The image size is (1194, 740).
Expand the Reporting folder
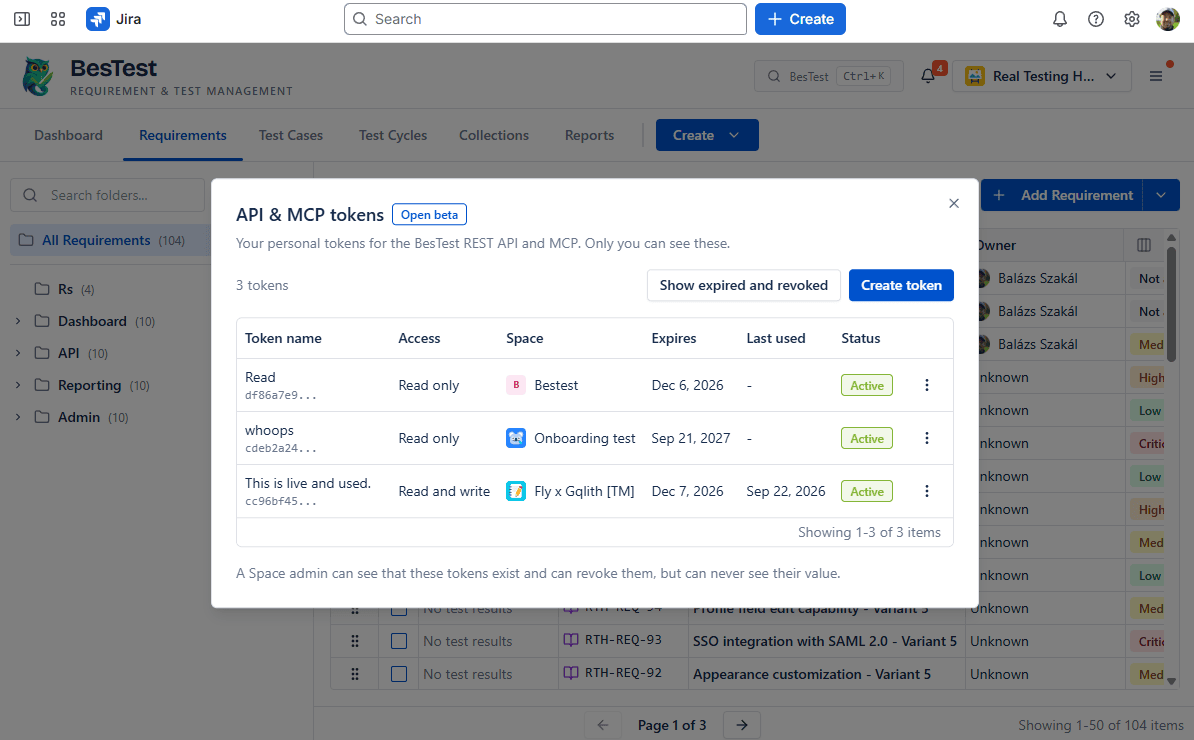(18, 385)
